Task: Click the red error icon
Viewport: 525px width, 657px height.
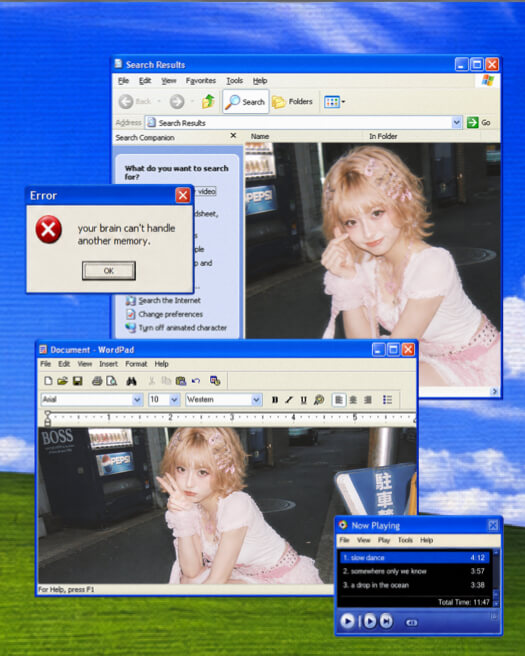Action: coord(49,229)
